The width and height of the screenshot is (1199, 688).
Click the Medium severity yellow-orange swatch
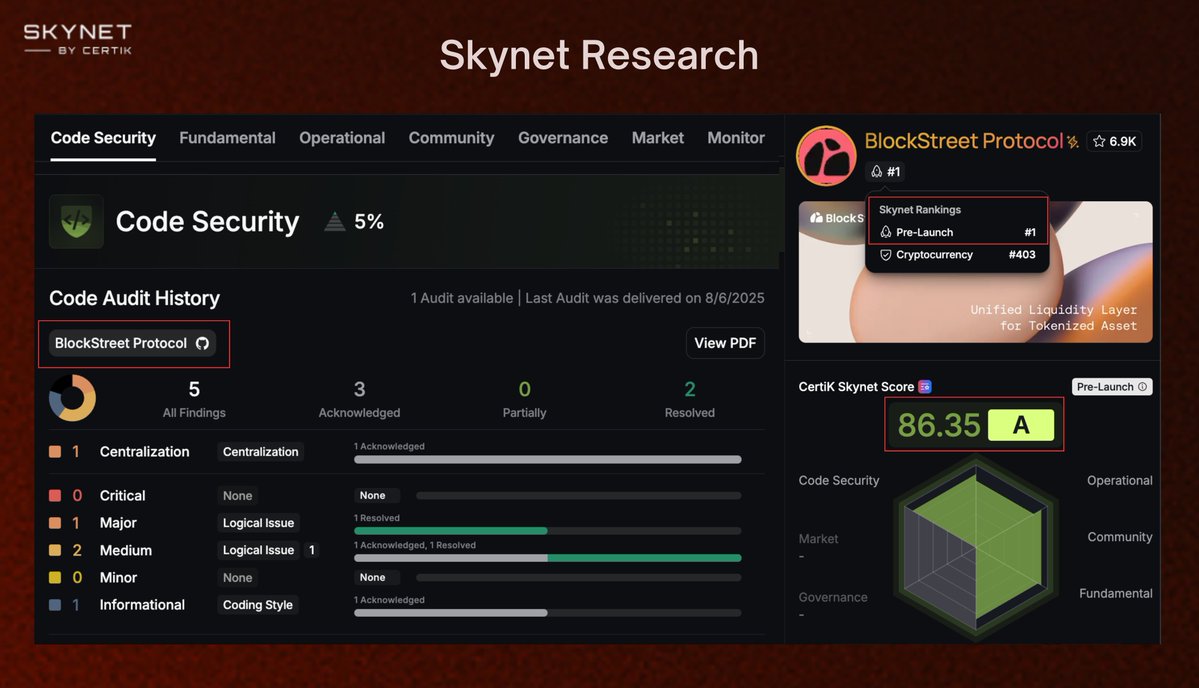(x=55, y=550)
